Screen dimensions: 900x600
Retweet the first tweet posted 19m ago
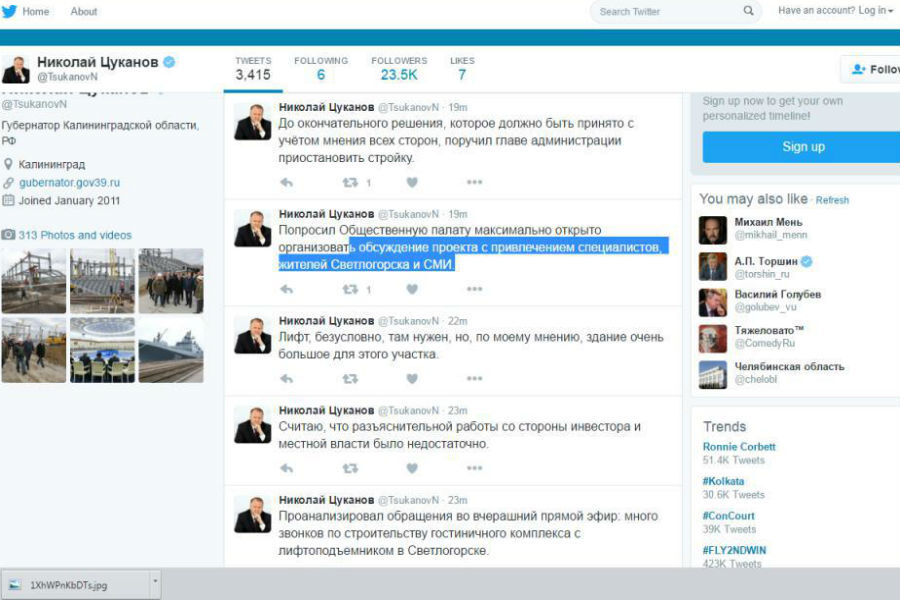[350, 183]
